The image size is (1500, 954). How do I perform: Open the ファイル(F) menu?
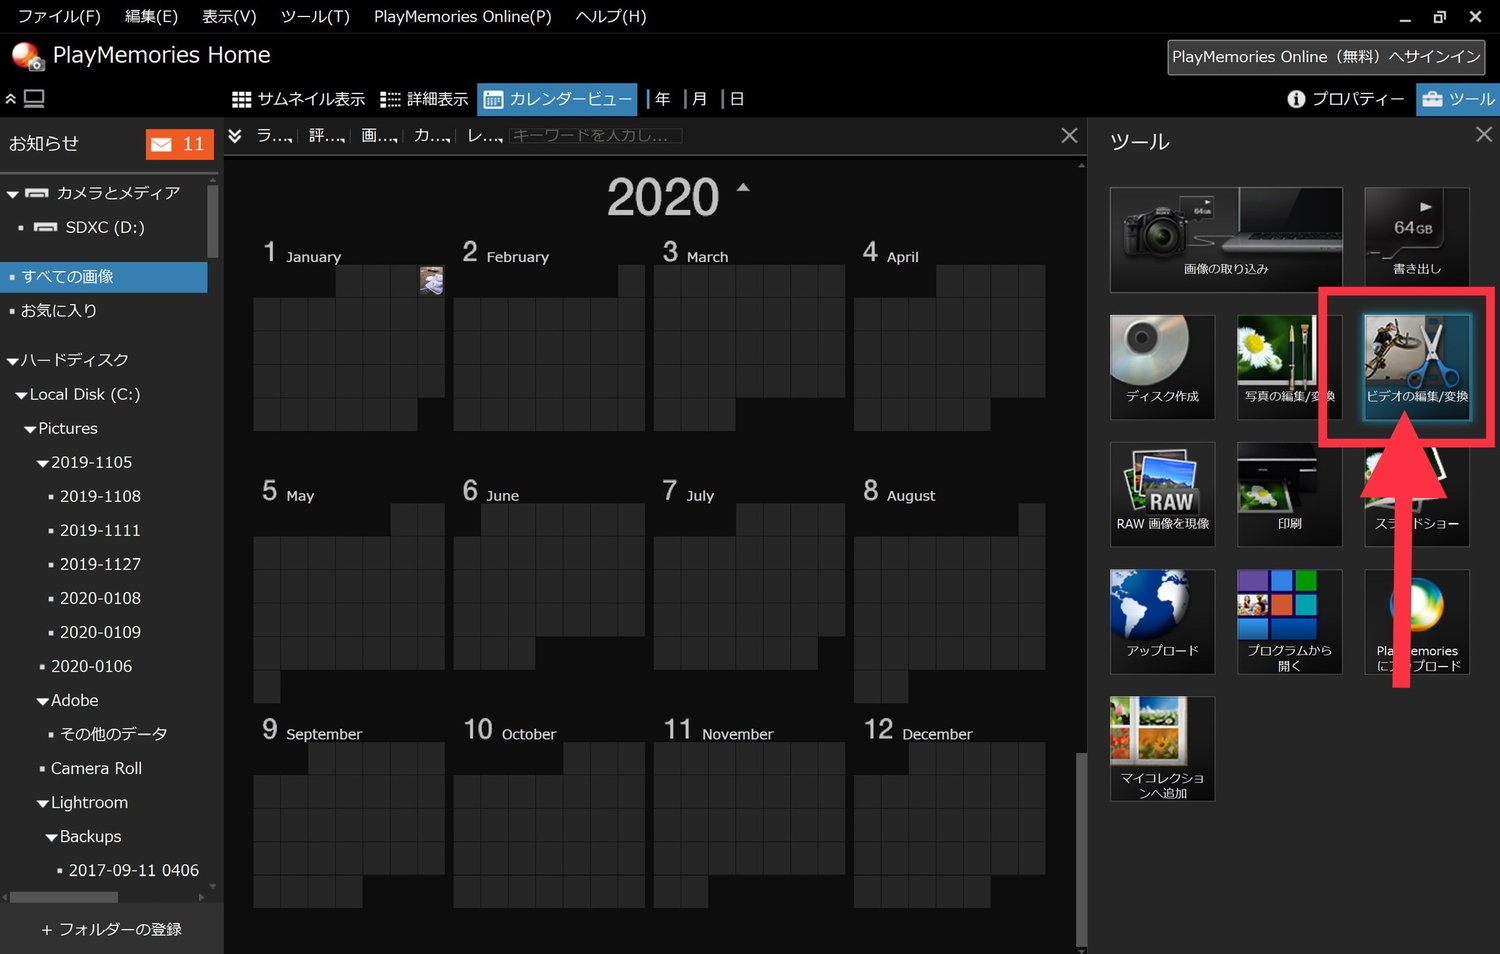59,17
